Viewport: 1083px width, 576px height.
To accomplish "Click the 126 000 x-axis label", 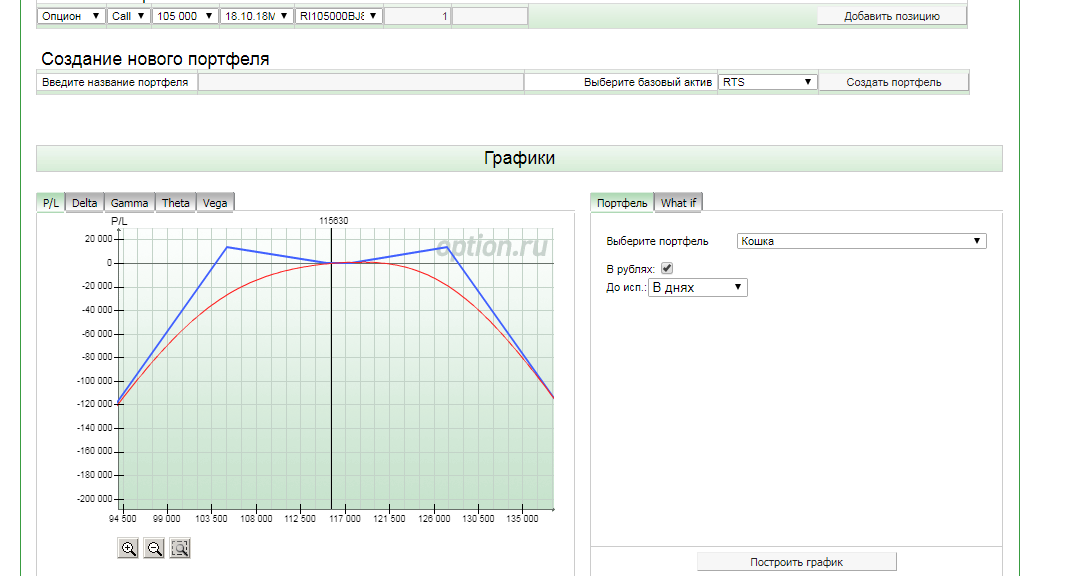I will [434, 519].
